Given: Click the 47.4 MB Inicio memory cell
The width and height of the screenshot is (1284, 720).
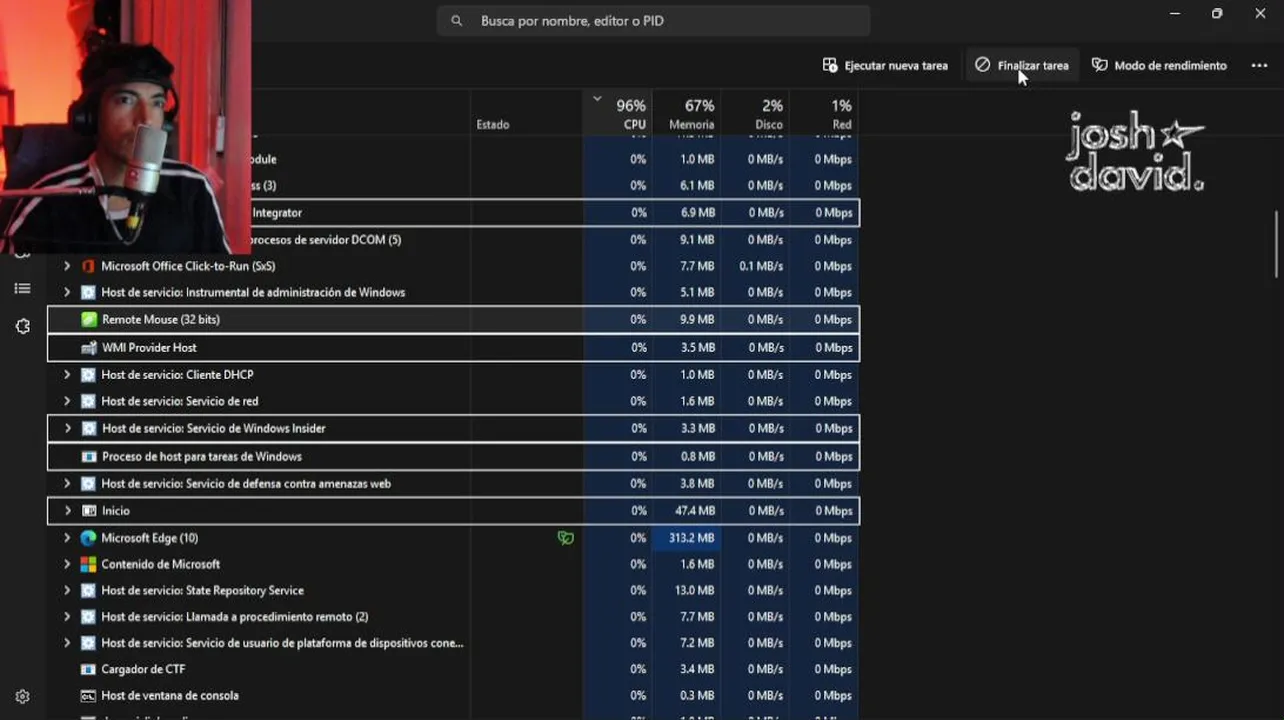Looking at the screenshot, I should click(x=687, y=511).
